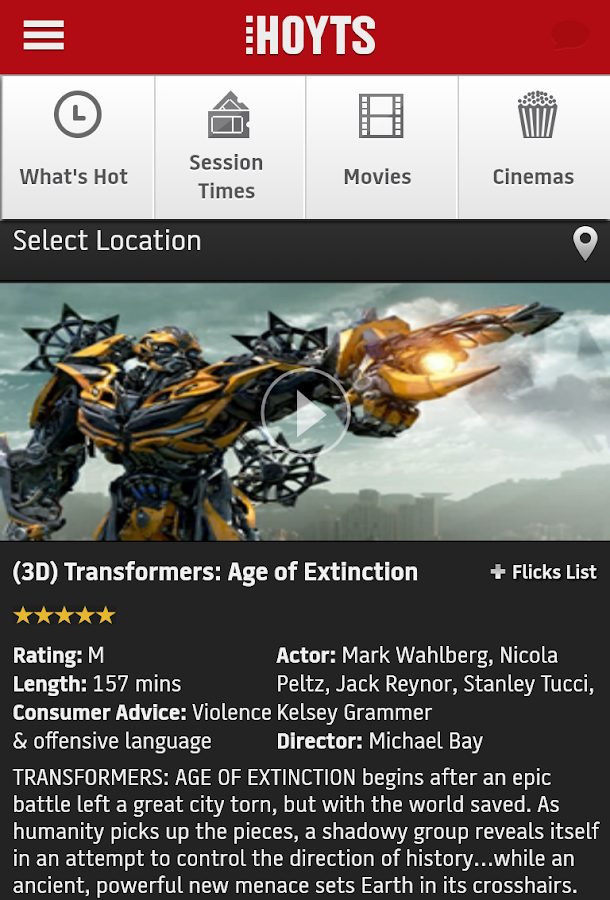Tap the film strip Movies icon
Viewport: 610px width, 900px height.
[381, 116]
